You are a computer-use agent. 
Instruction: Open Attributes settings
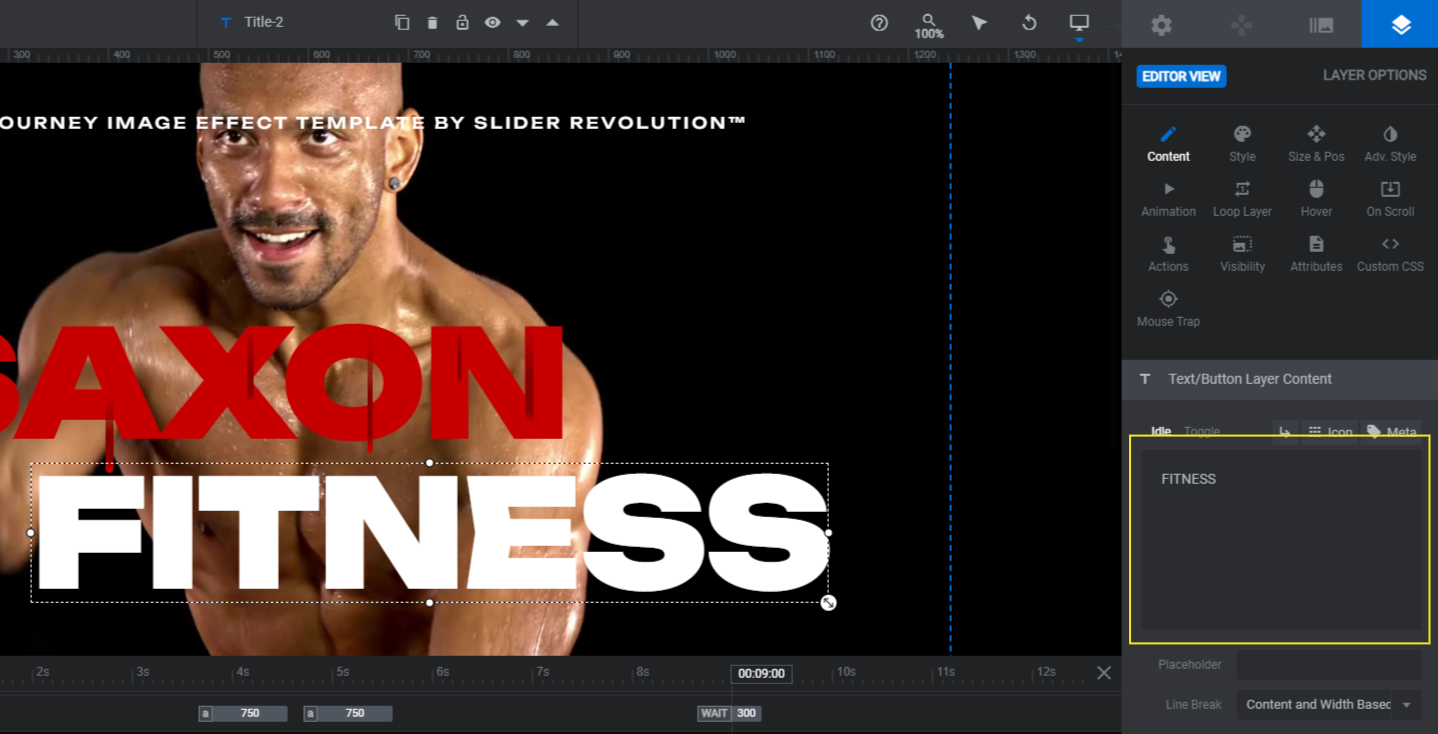point(1316,254)
